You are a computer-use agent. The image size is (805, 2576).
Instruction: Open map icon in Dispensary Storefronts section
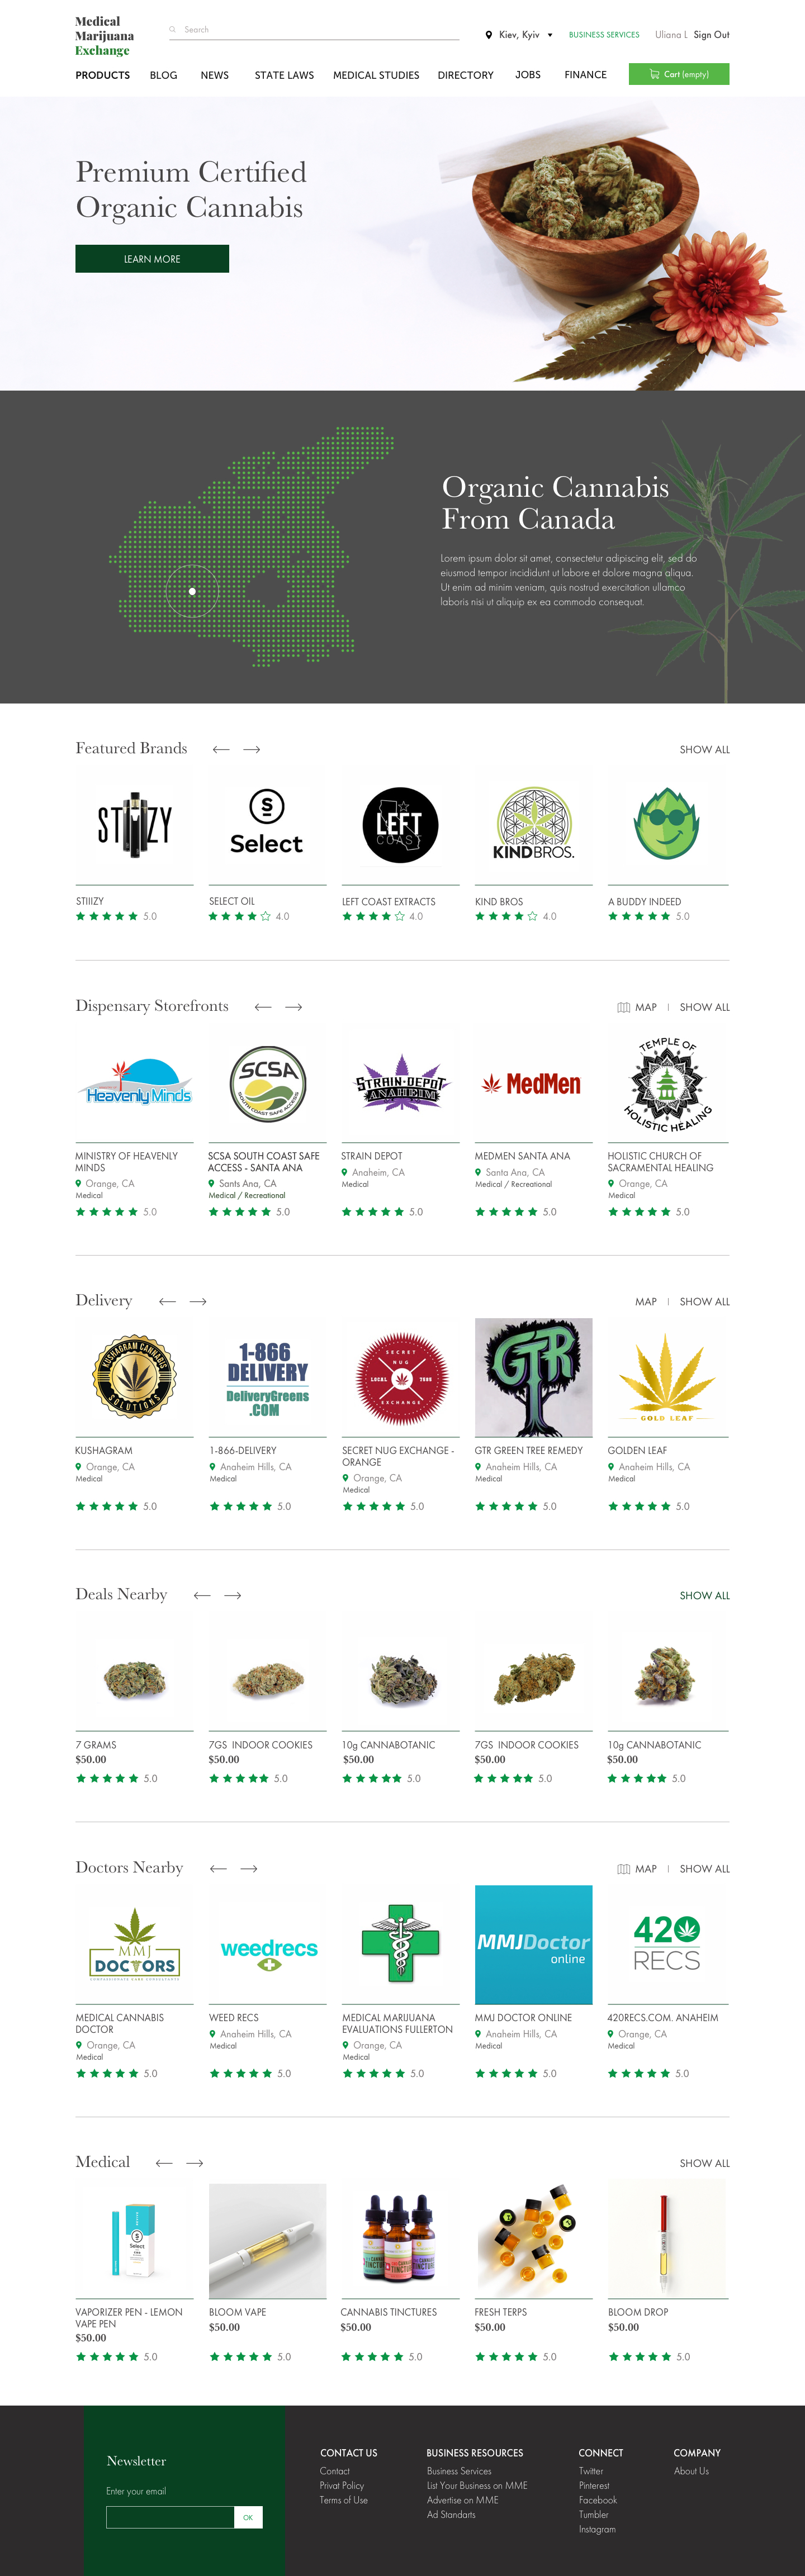tap(623, 1007)
